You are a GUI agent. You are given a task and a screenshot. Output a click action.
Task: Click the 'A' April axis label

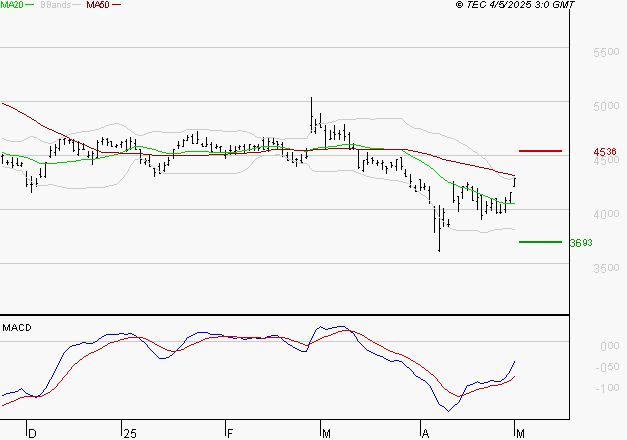(x=425, y=434)
